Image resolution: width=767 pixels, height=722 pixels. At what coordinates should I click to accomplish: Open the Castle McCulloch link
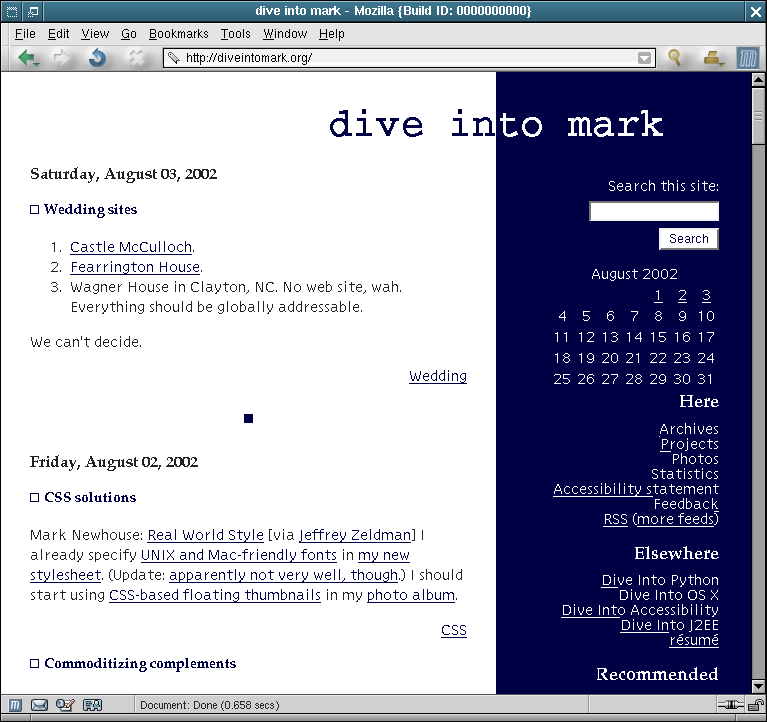(131, 247)
